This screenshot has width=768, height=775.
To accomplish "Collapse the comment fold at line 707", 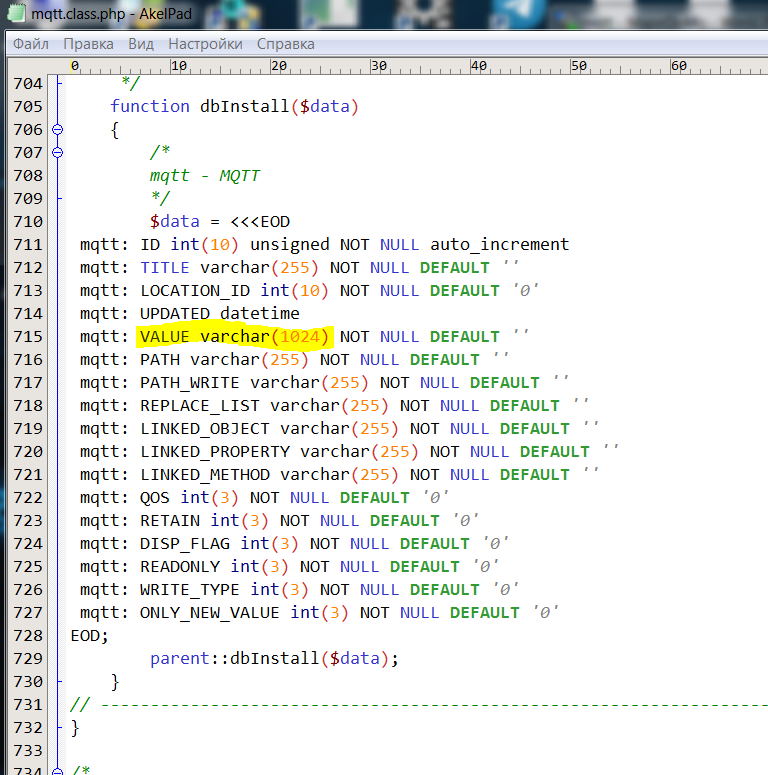I will 57,153.
